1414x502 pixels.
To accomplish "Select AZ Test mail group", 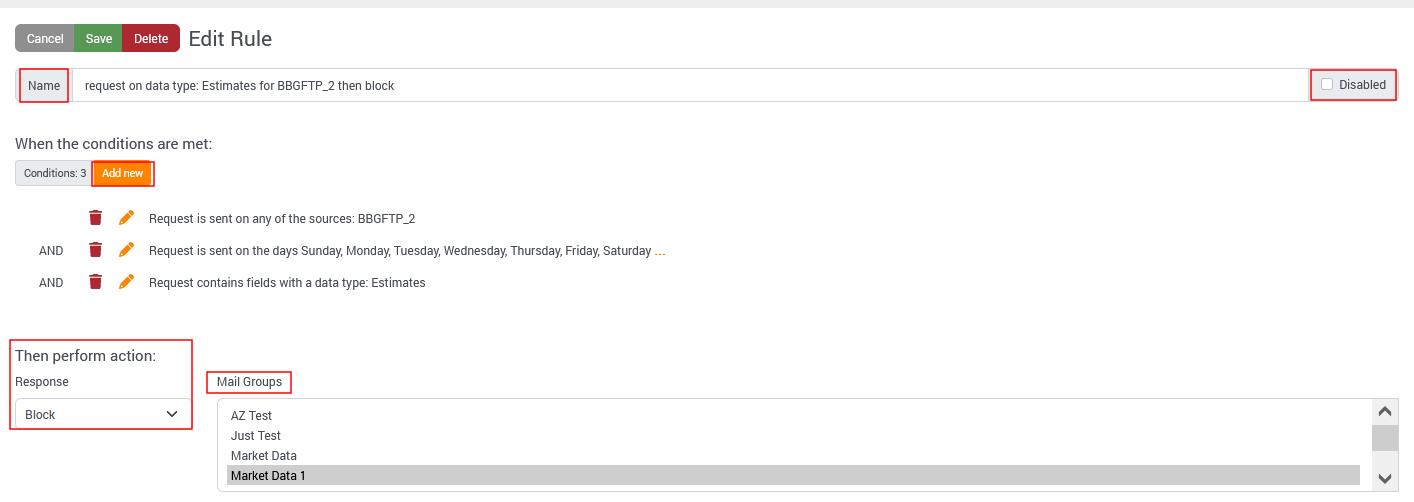I will [x=251, y=416].
